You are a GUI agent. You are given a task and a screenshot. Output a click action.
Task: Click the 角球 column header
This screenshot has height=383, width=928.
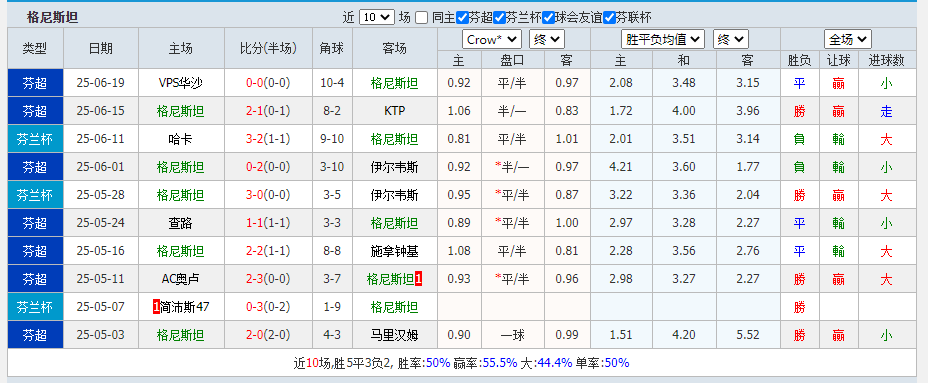[332, 49]
